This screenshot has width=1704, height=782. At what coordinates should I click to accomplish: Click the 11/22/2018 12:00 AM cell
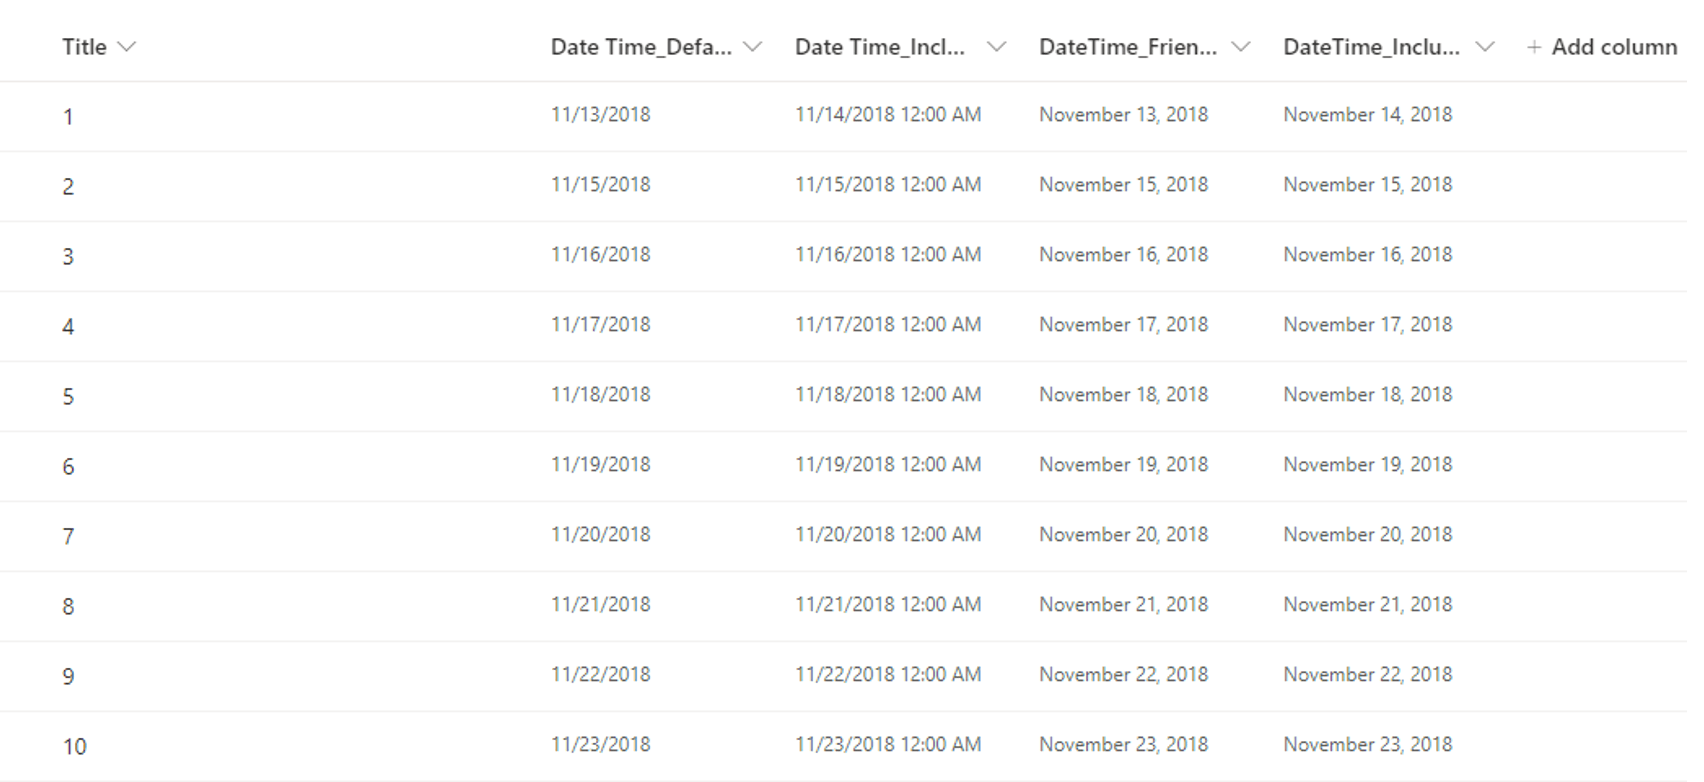888,675
